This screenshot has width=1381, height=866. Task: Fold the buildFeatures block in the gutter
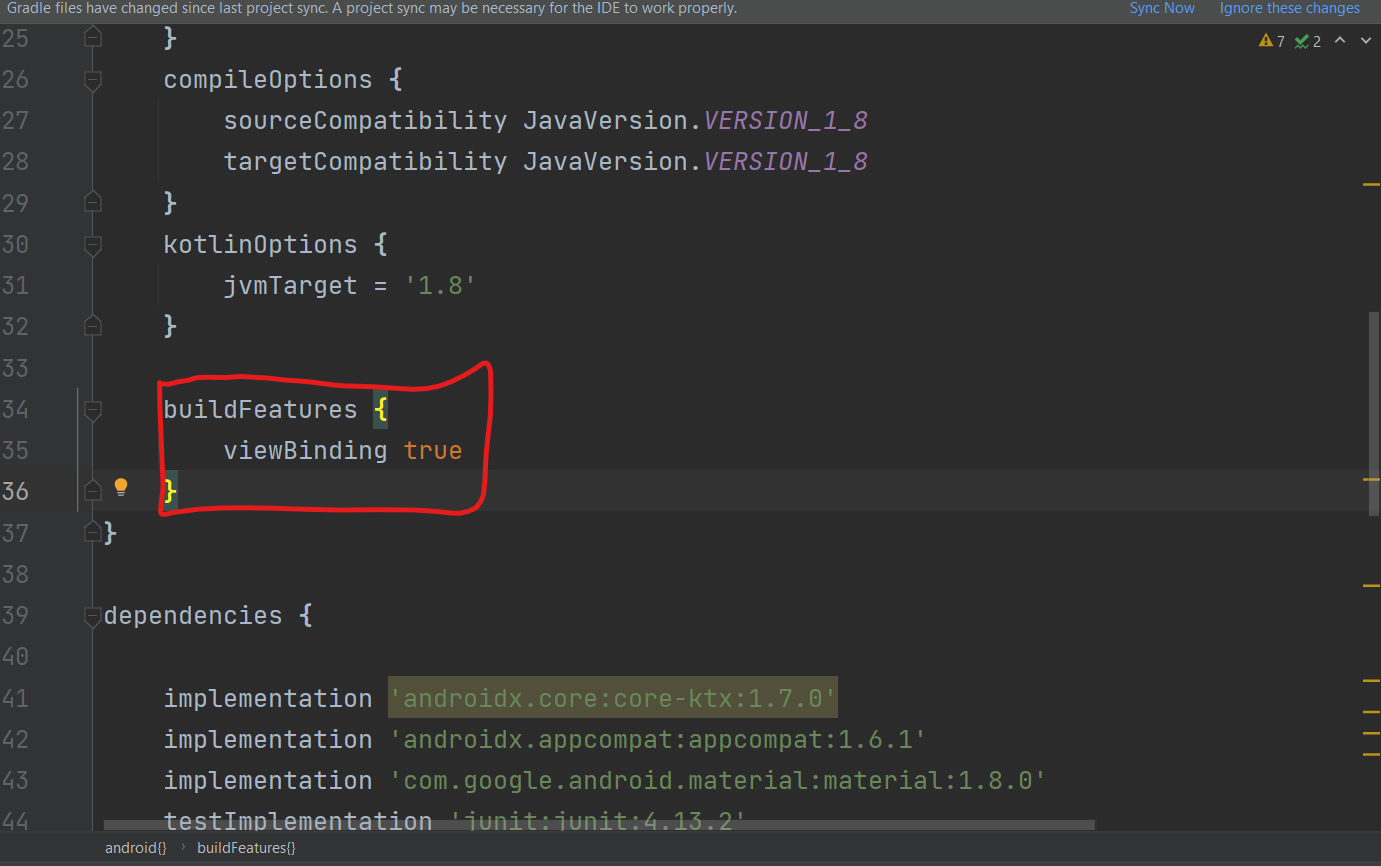[93, 409]
